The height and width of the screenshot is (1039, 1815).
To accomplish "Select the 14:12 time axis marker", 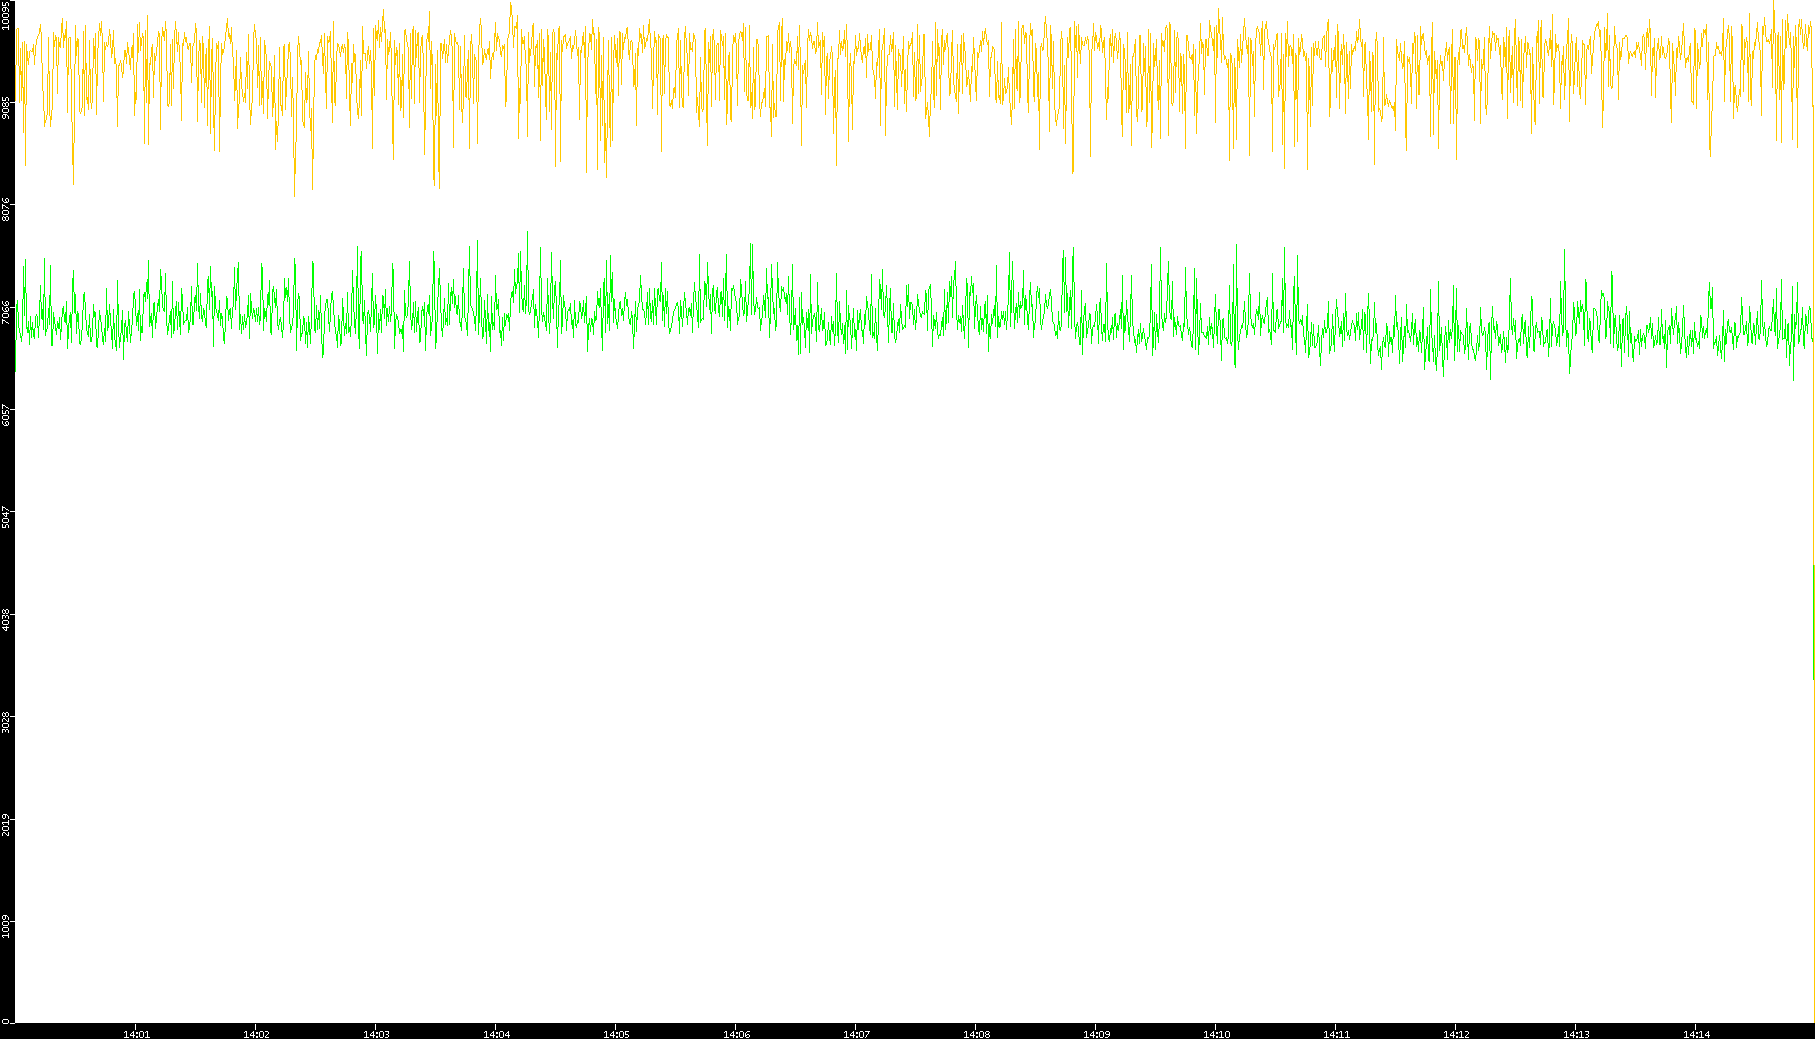I will (x=1456, y=1034).
